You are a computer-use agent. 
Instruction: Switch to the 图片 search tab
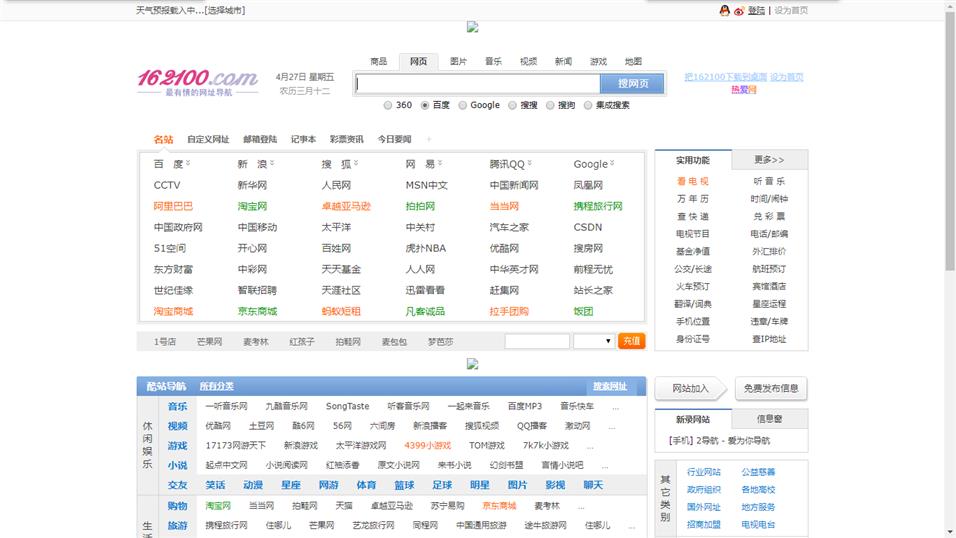(x=458, y=61)
